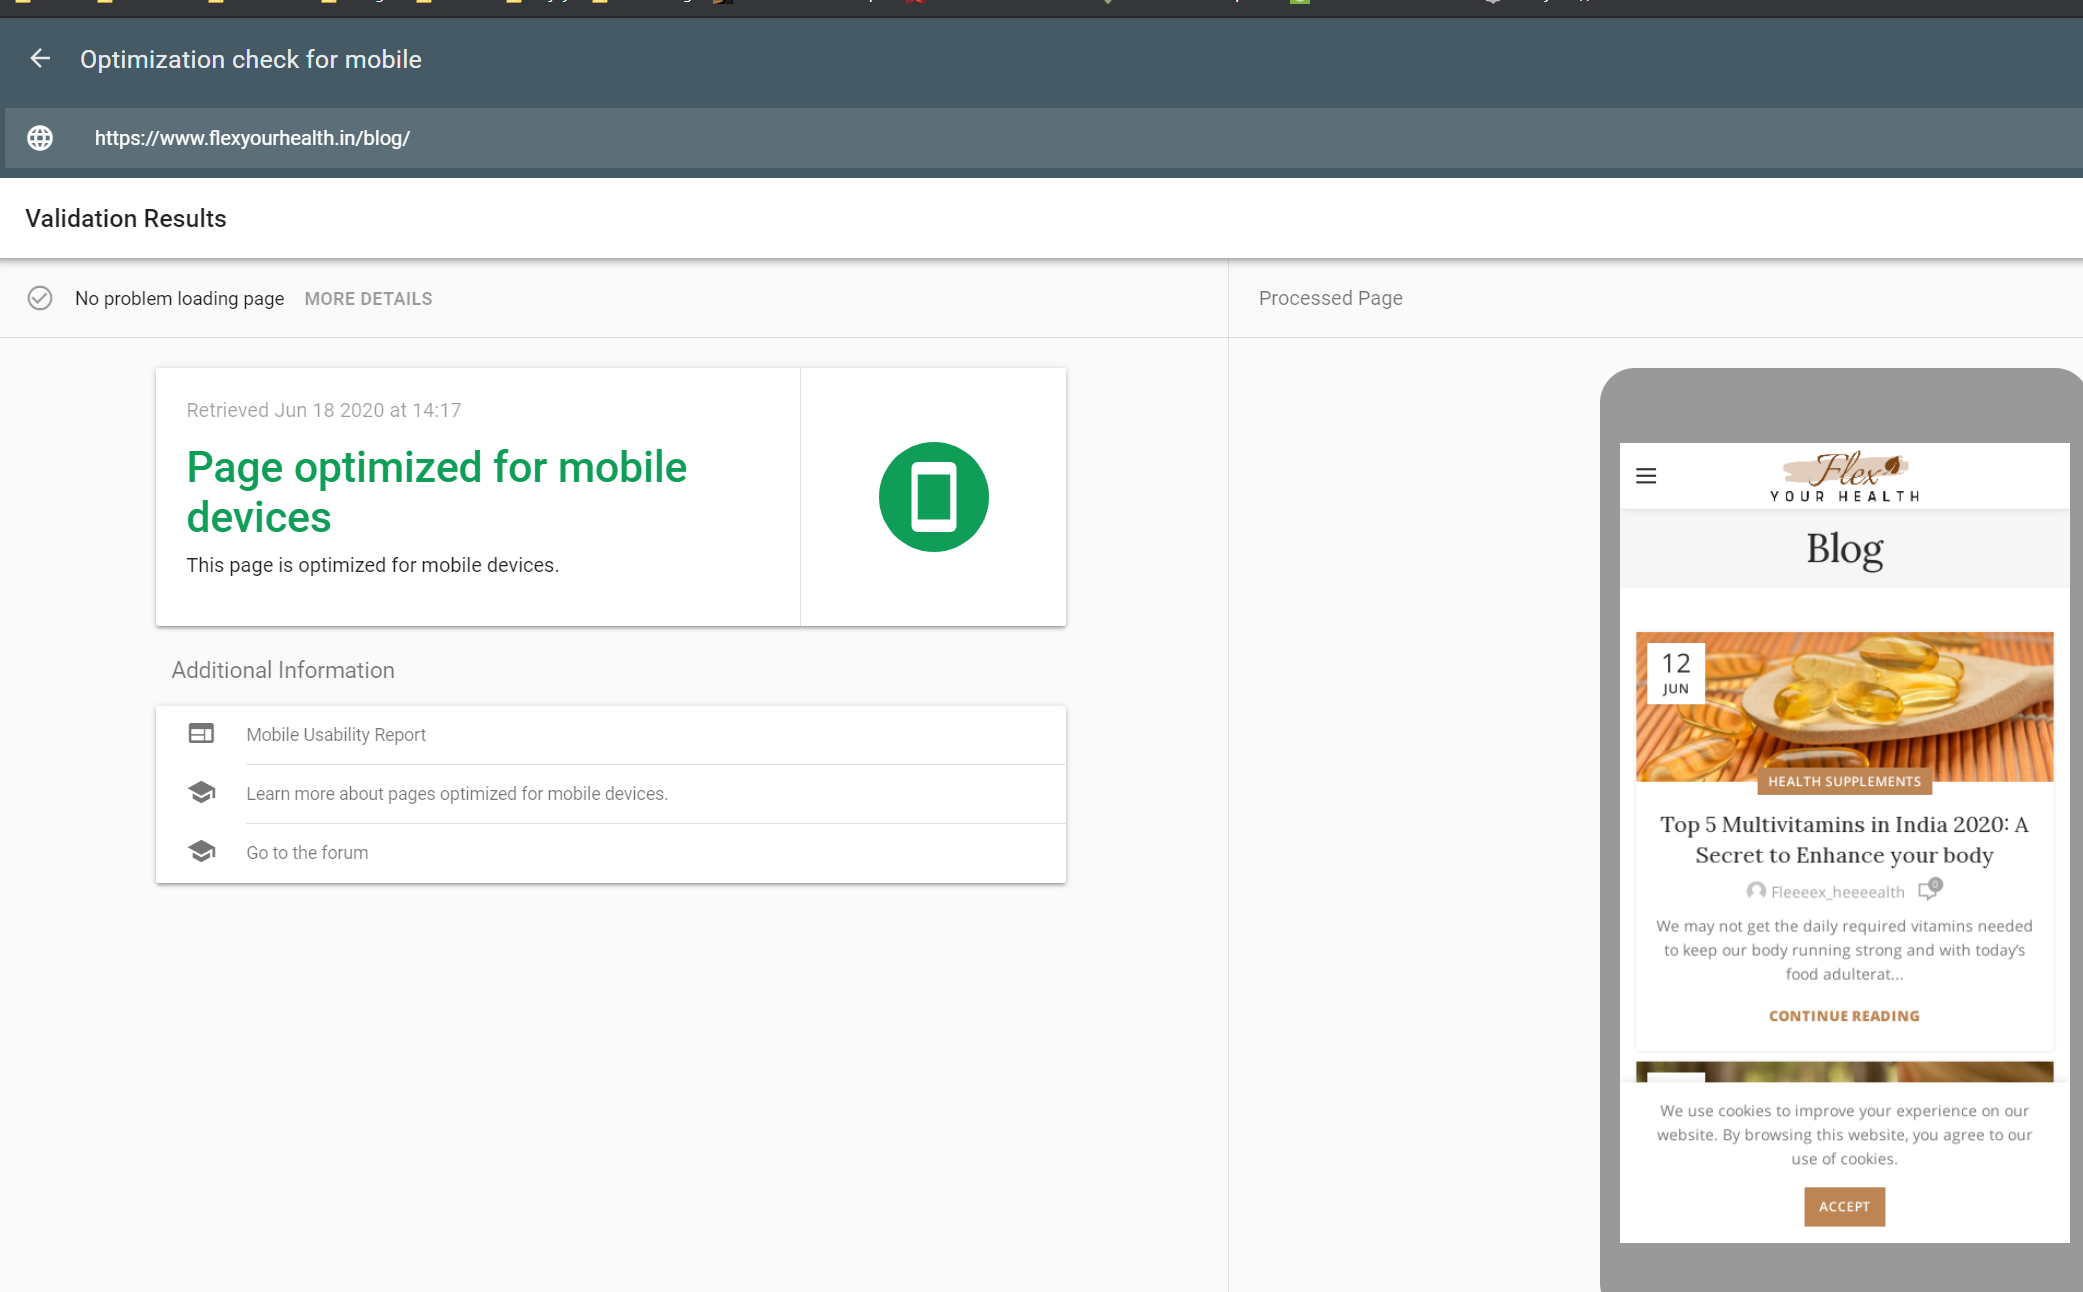Click the multivitamin capsules article thumbnail

1860,700
